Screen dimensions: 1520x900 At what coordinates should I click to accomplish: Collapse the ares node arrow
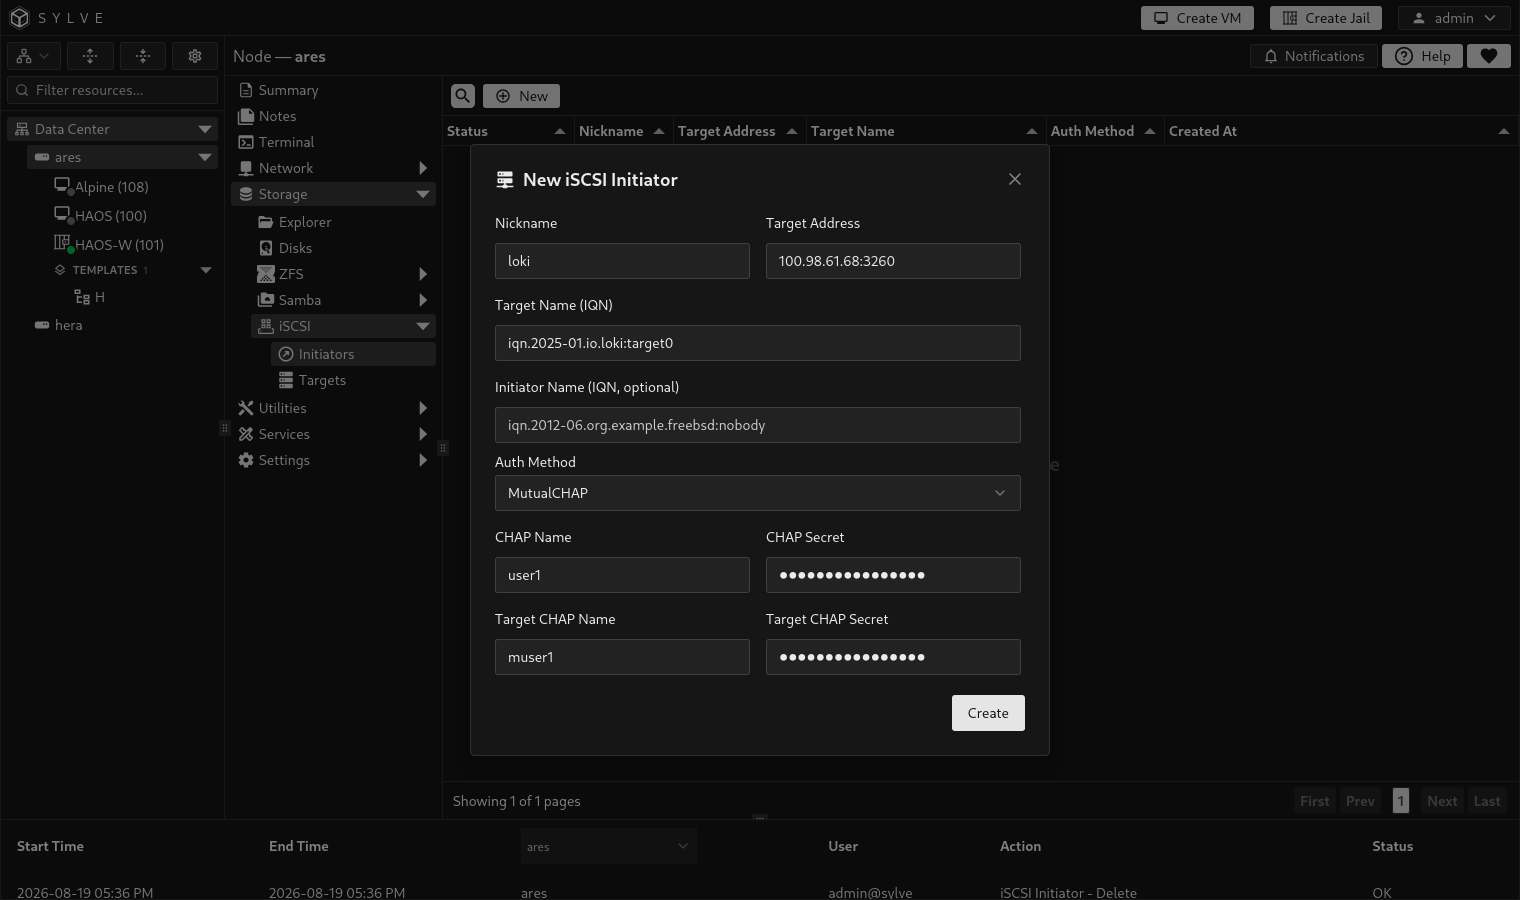pyautogui.click(x=205, y=157)
